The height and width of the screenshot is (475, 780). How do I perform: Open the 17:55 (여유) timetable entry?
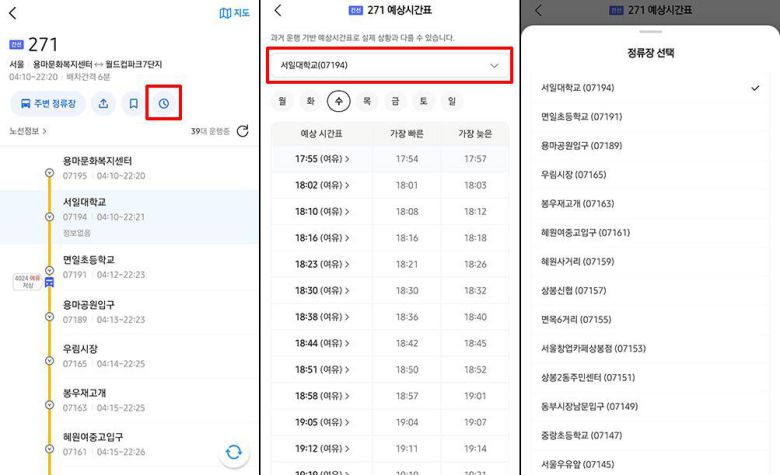coord(322,159)
